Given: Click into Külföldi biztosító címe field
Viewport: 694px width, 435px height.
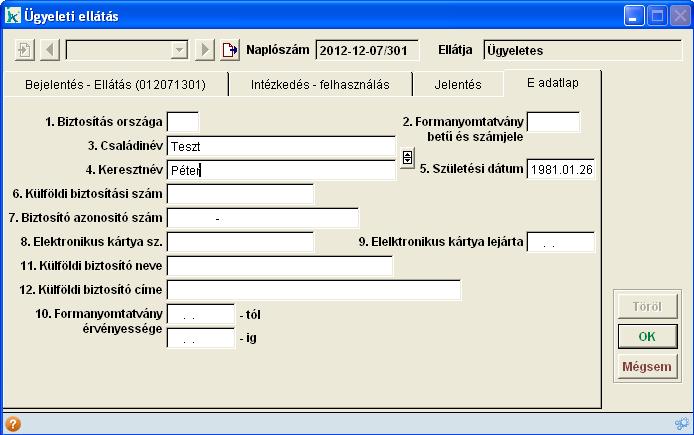Looking at the screenshot, I should coord(313,290).
